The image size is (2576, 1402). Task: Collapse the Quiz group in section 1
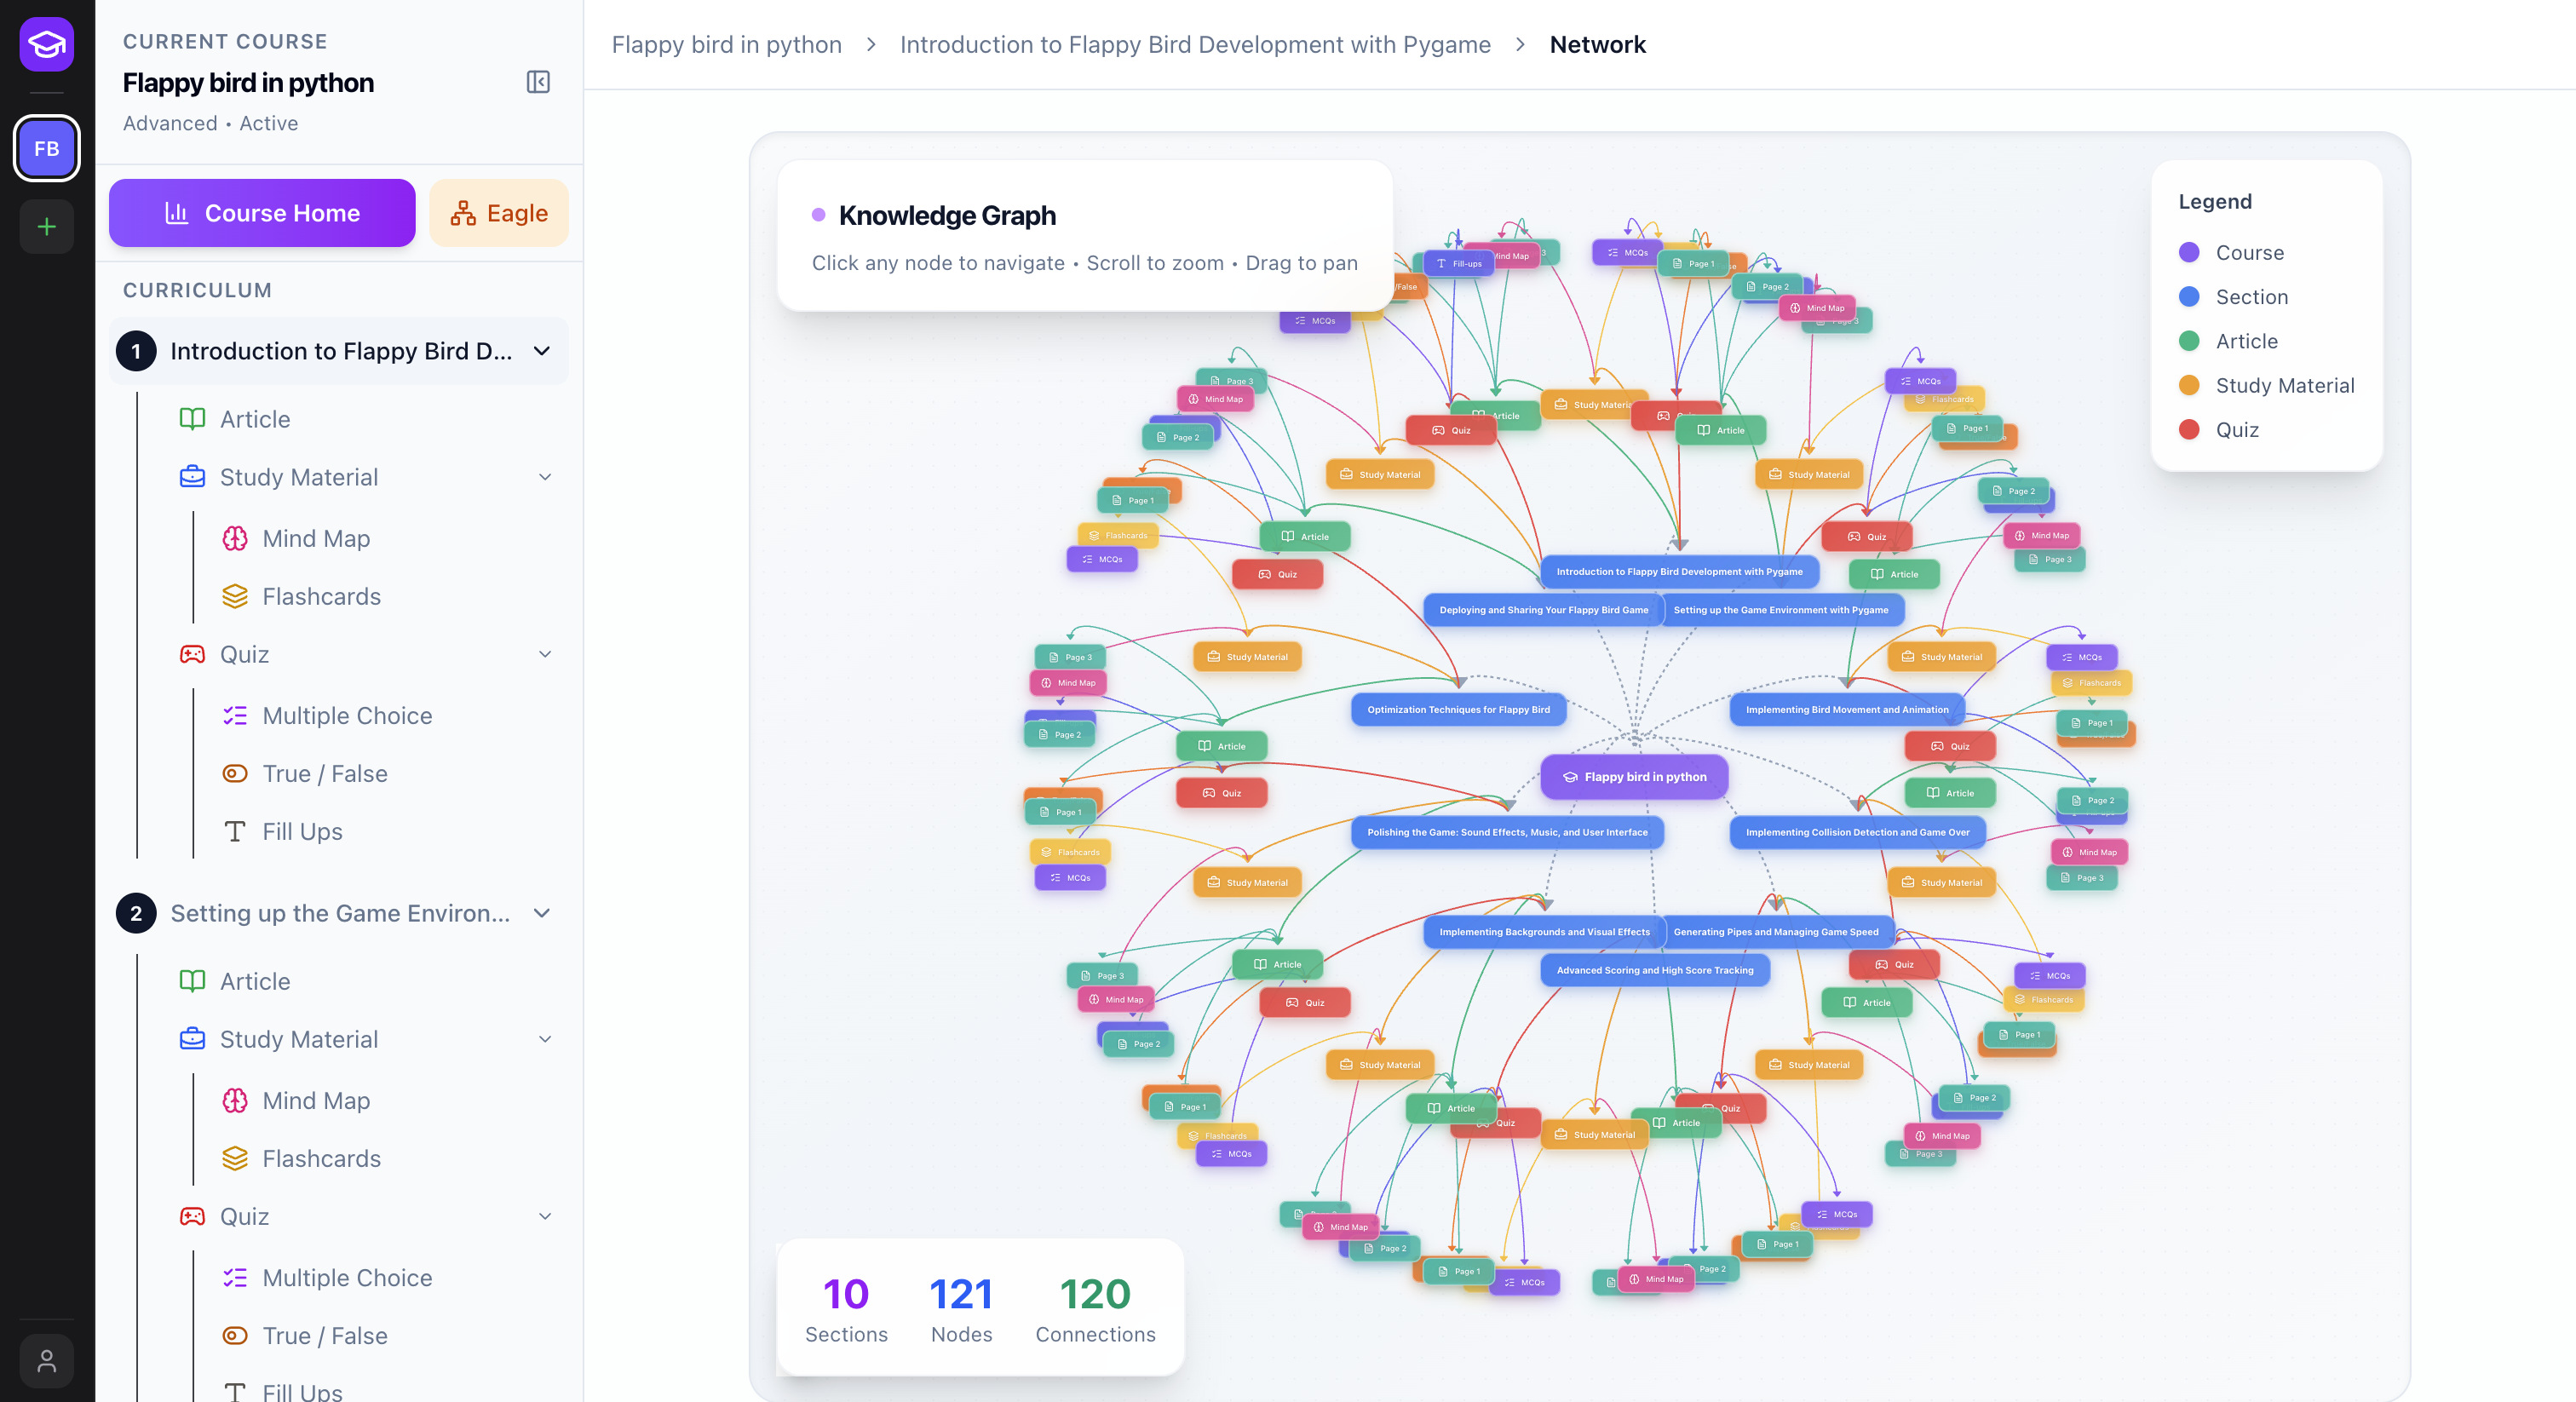pos(545,654)
